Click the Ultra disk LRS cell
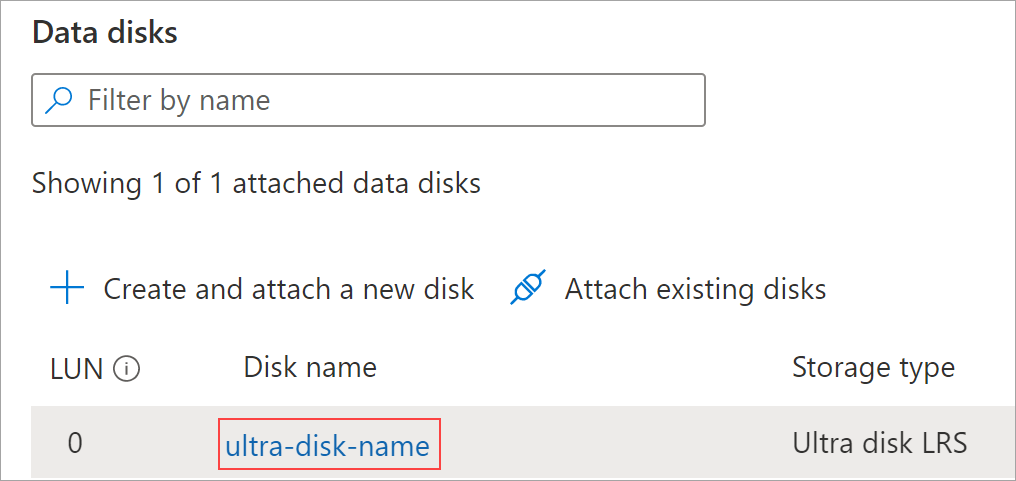The height and width of the screenshot is (481, 1016). point(879,444)
